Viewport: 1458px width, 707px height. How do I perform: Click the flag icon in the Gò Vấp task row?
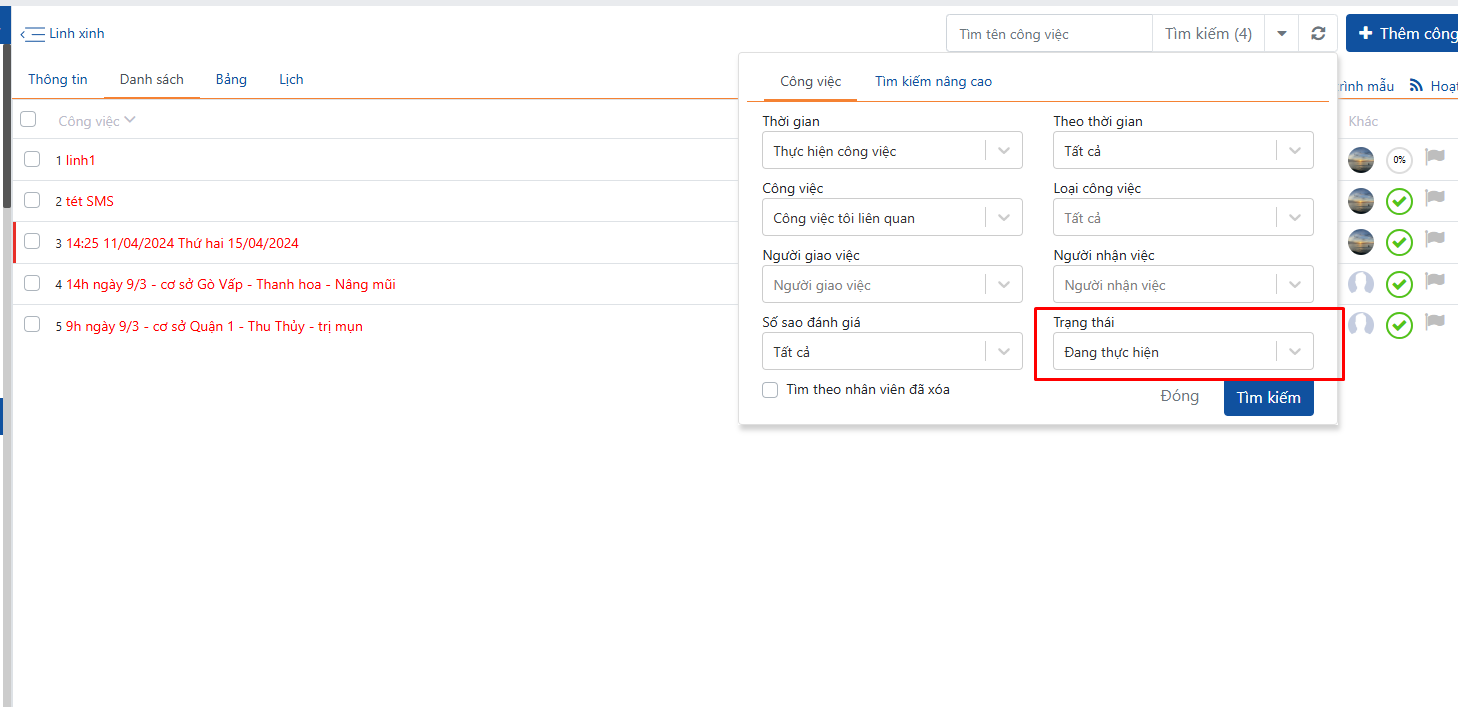(1435, 281)
